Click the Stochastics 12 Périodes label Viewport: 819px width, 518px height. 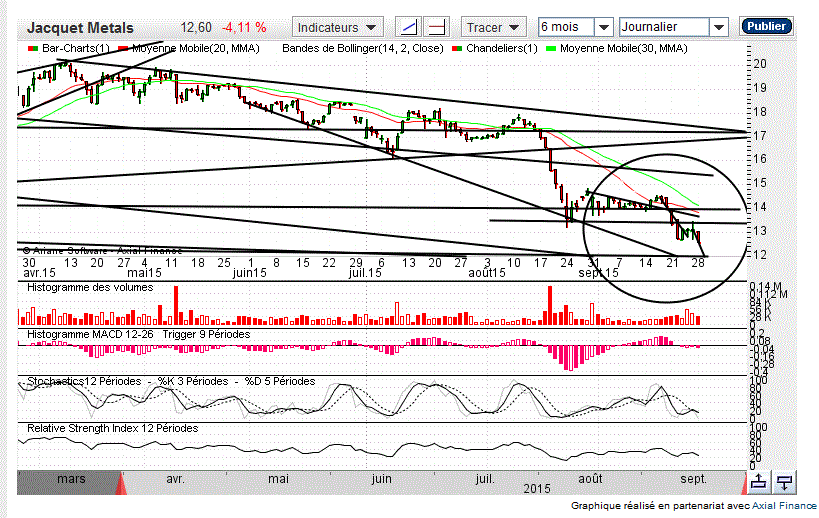pyautogui.click(x=84, y=381)
